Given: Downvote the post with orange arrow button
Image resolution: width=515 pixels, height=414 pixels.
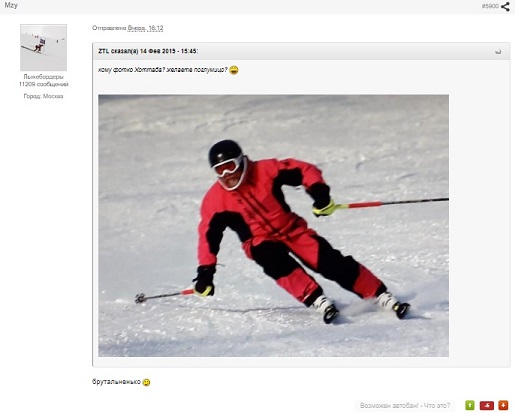Looking at the screenshot, I should [x=503, y=405].
